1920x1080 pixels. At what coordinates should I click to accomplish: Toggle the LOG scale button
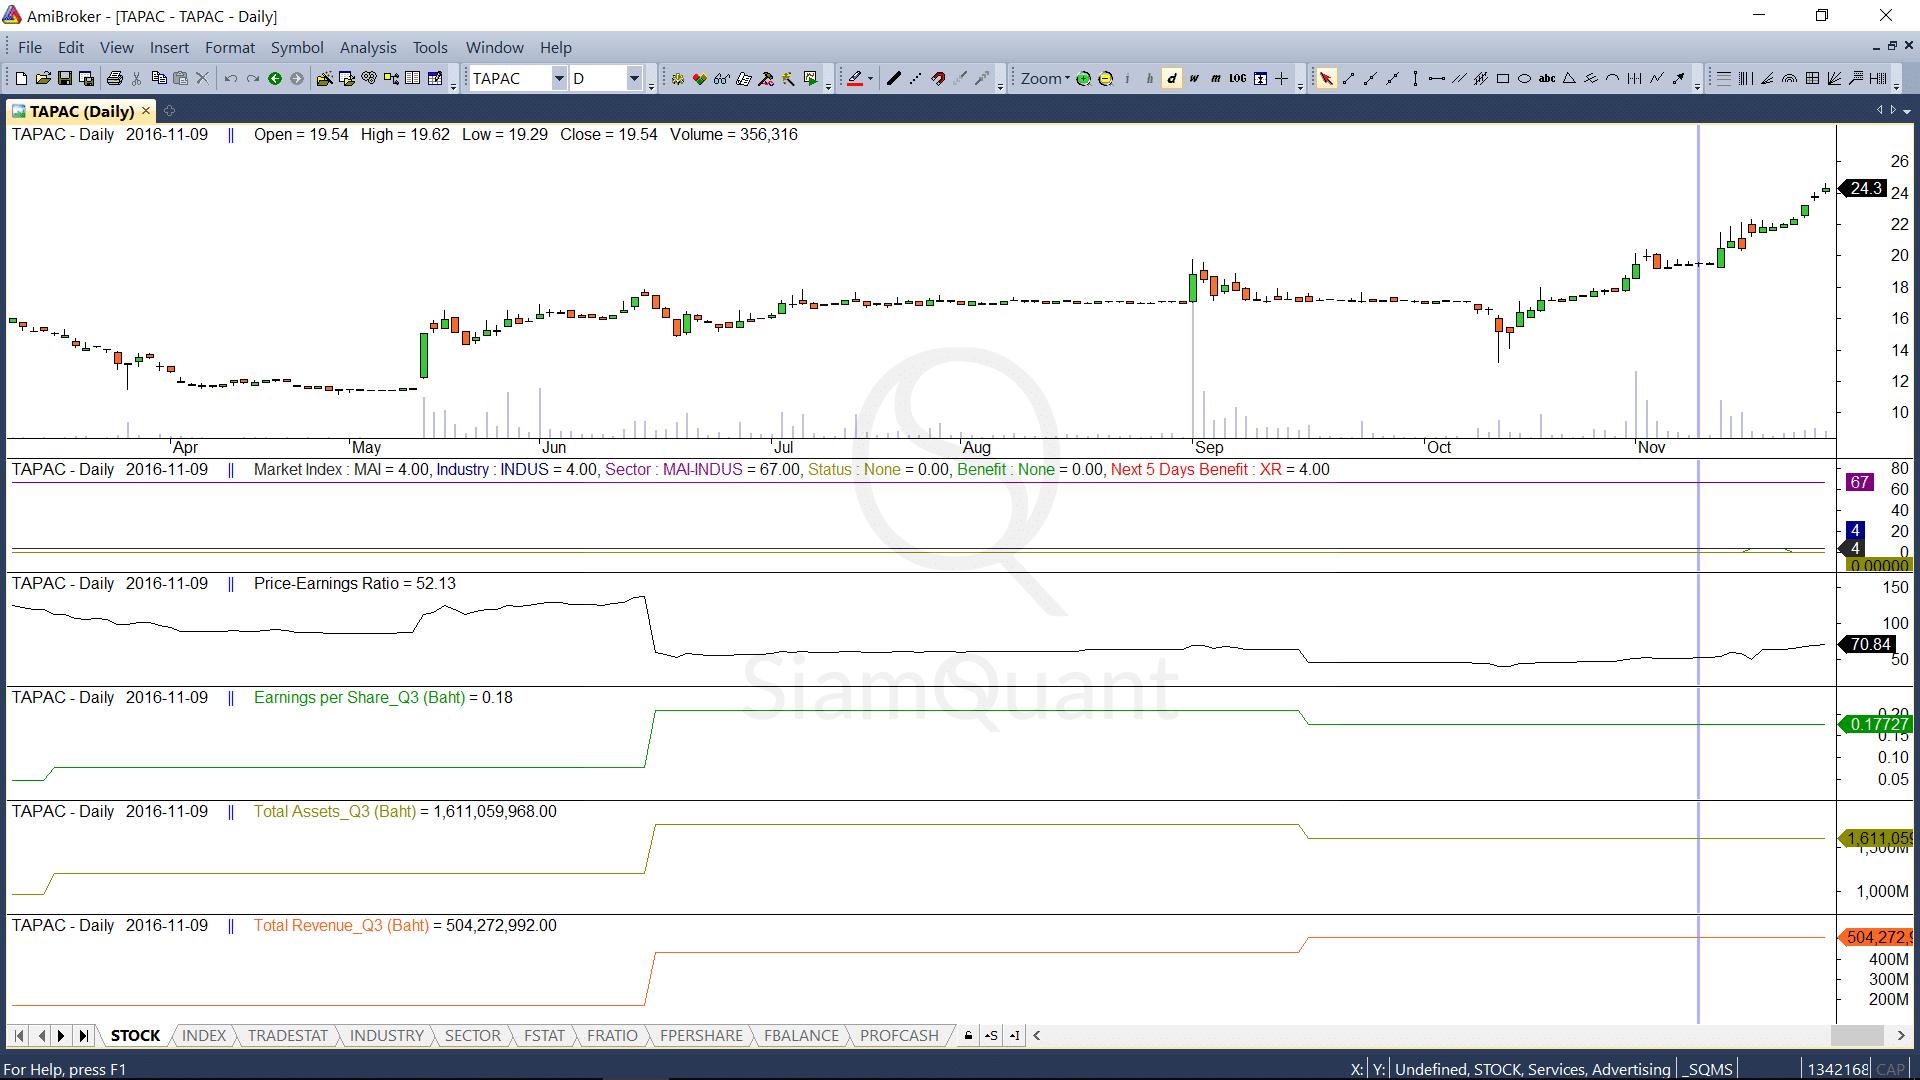click(1237, 78)
